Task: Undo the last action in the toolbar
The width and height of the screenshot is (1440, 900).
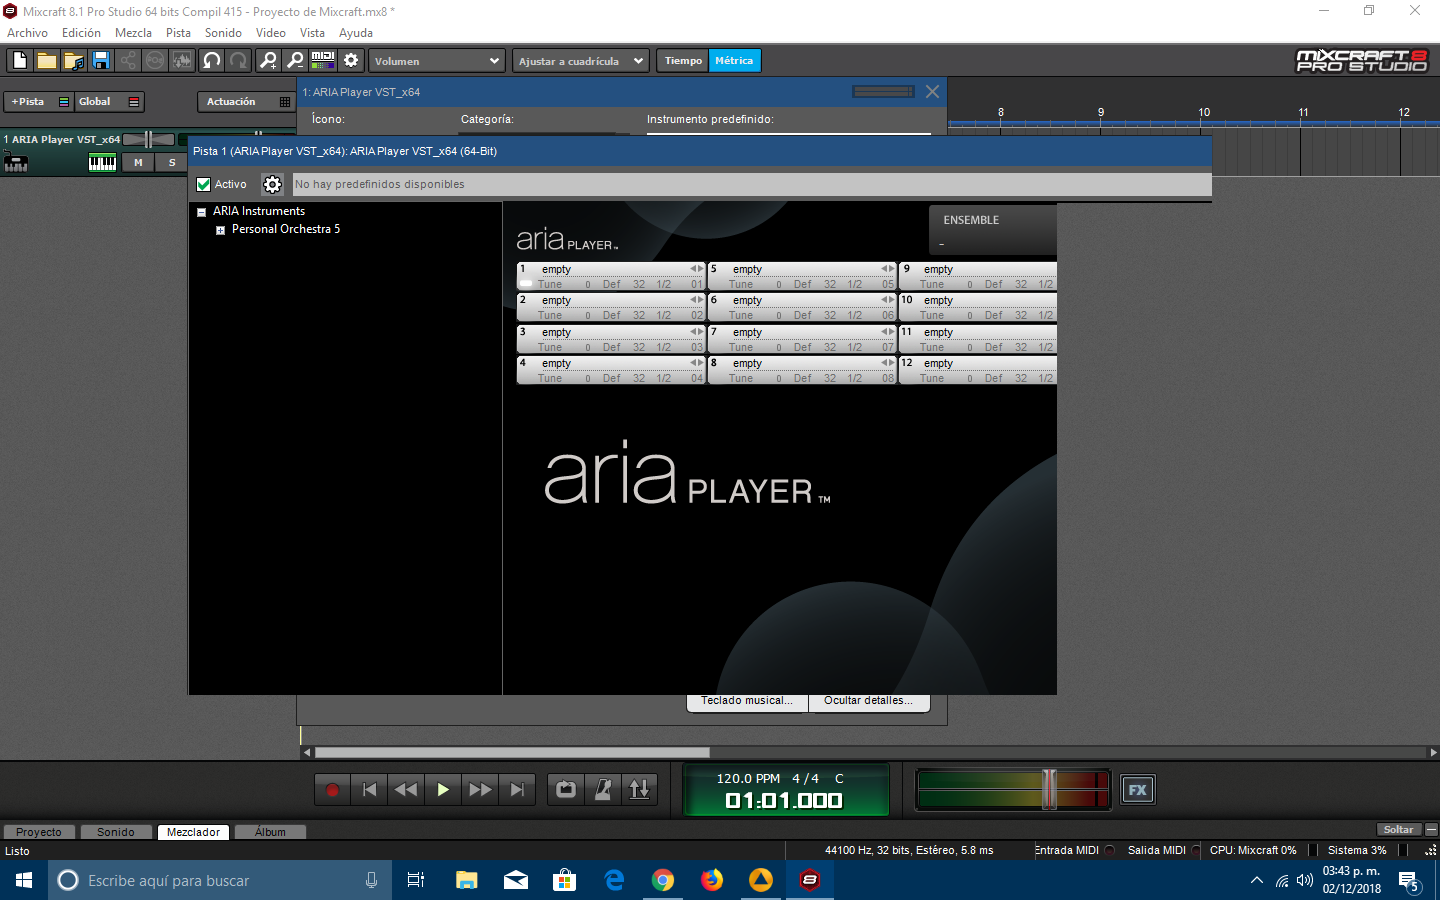Action: 212,61
